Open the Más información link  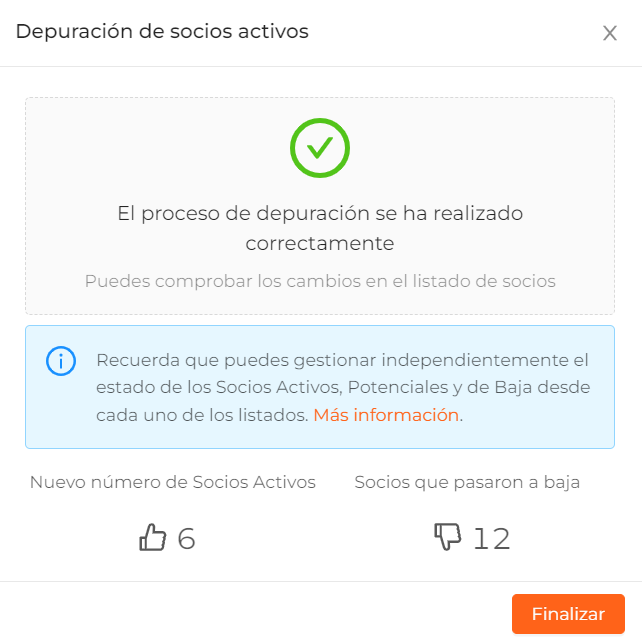[x=386, y=415]
